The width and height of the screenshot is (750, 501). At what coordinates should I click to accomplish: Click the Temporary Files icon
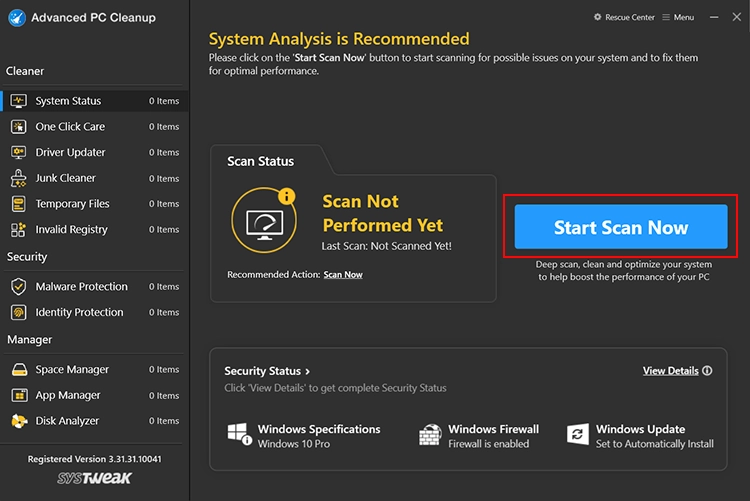pos(18,204)
